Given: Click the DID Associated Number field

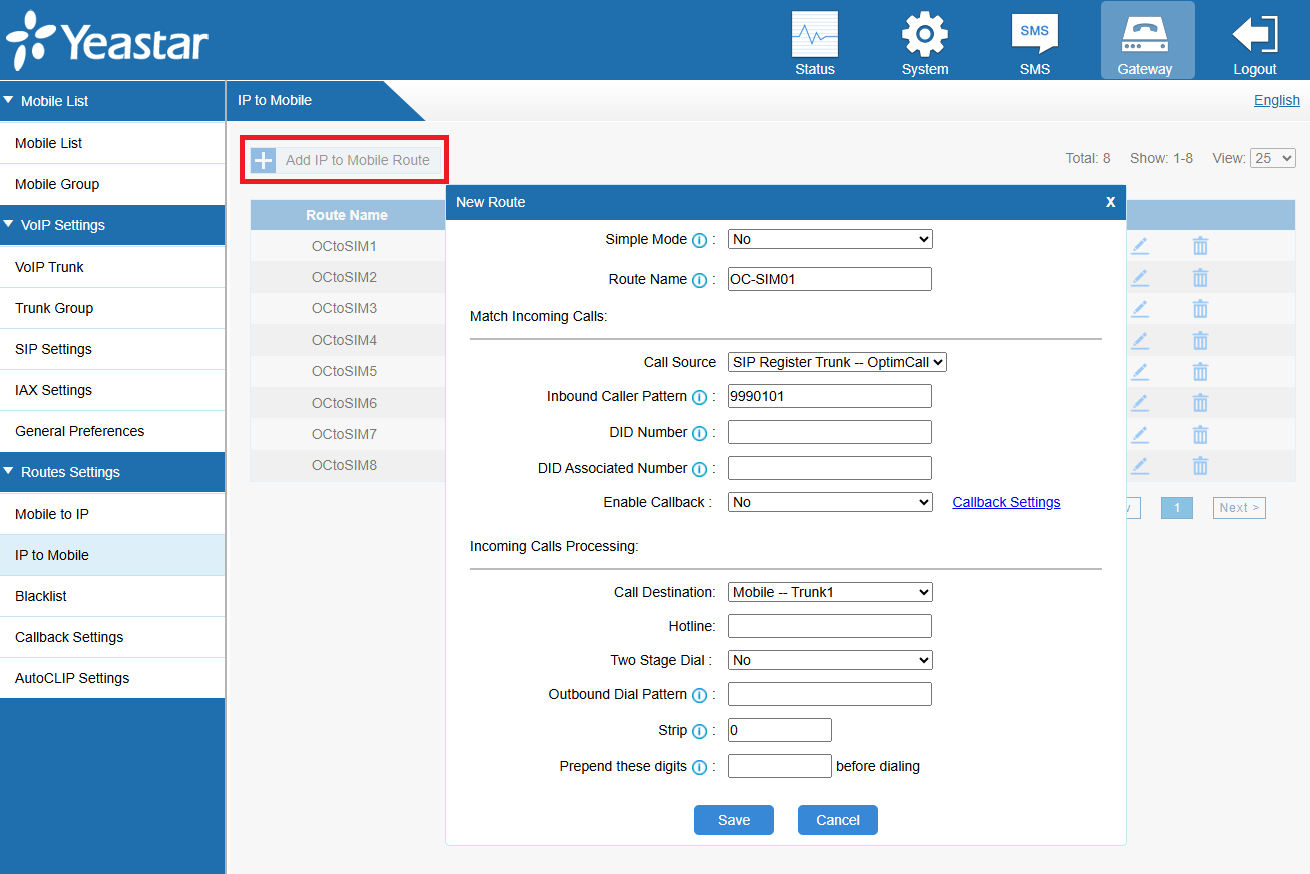Looking at the screenshot, I should [830, 468].
